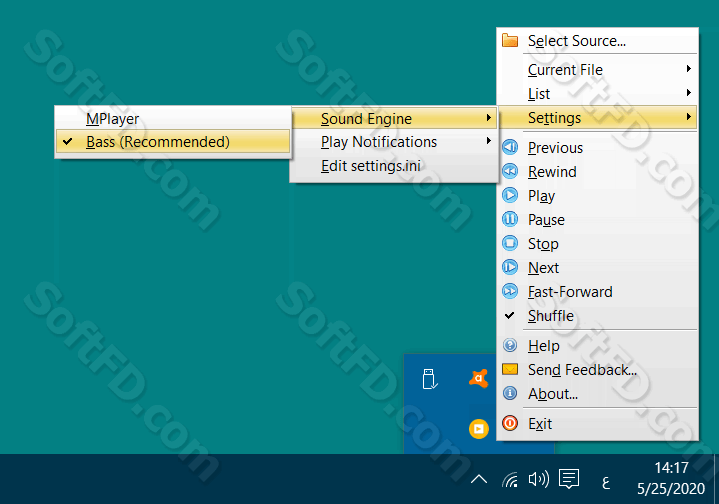Choose Exit to quit the player
The height and width of the screenshot is (504, 719).
coord(598,423)
